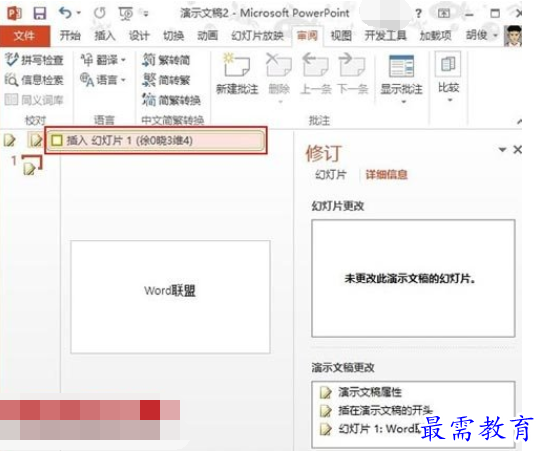Click the highlighted revision marker icon beside the popup

(36, 140)
